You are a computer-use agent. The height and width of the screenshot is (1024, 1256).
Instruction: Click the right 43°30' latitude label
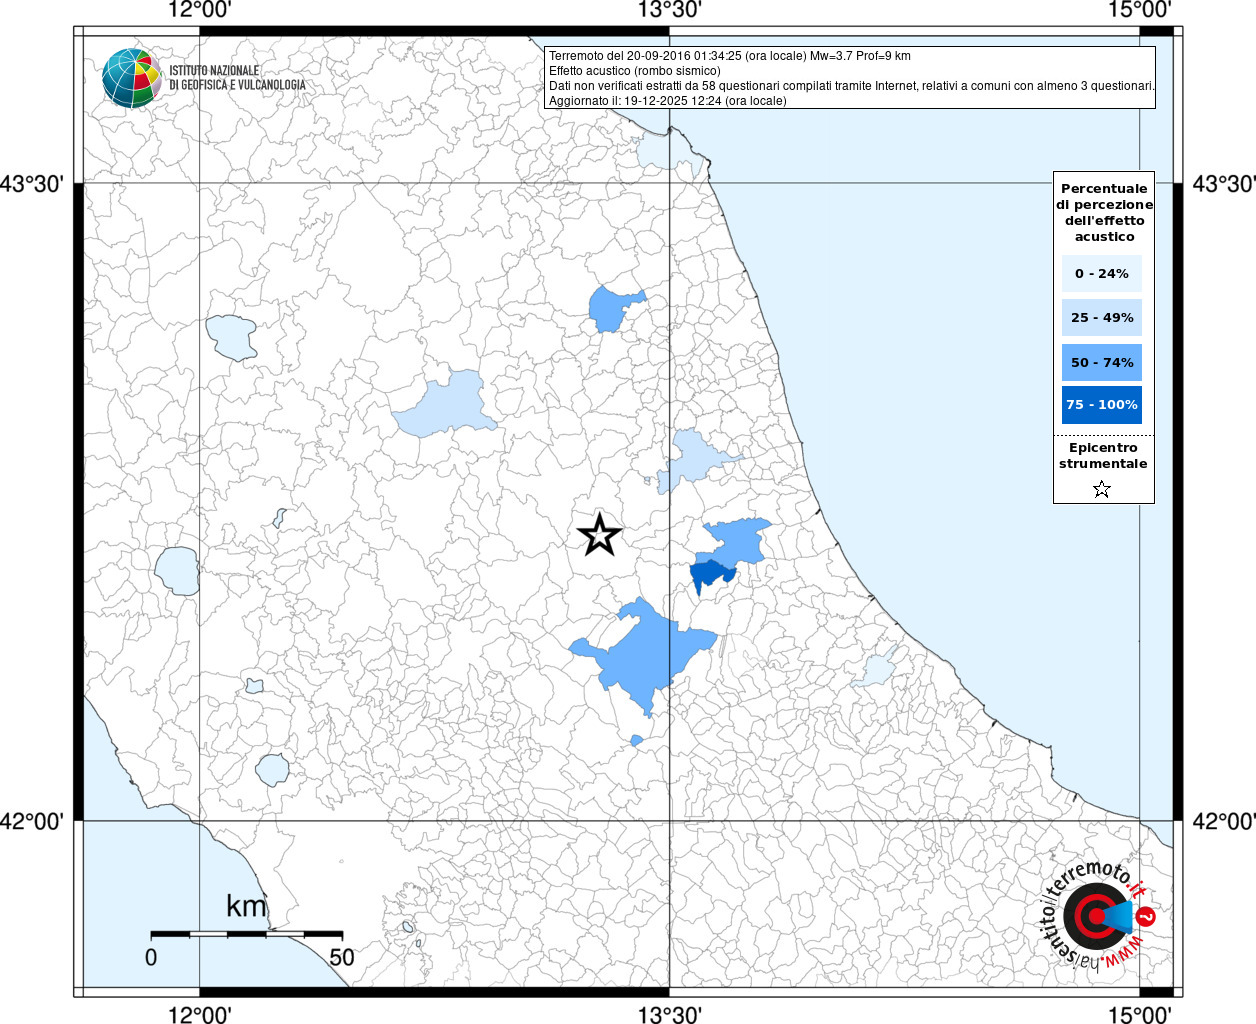1223,184
